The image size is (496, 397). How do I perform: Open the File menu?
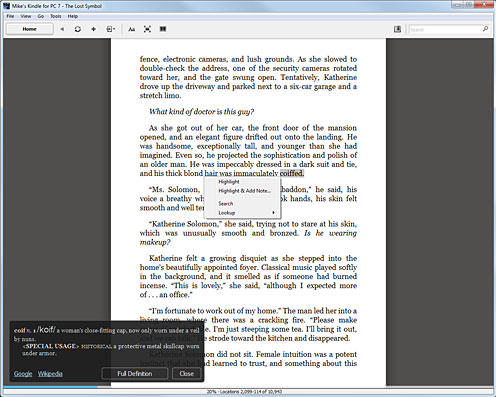pos(10,16)
